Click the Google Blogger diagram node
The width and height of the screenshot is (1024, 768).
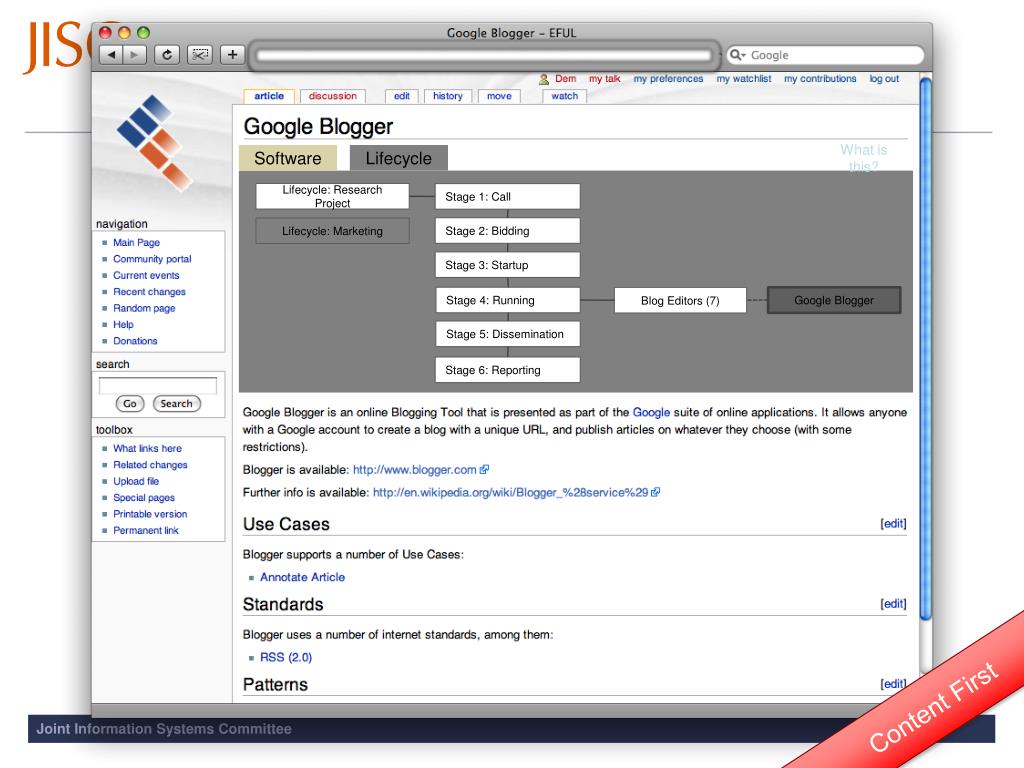pos(834,300)
